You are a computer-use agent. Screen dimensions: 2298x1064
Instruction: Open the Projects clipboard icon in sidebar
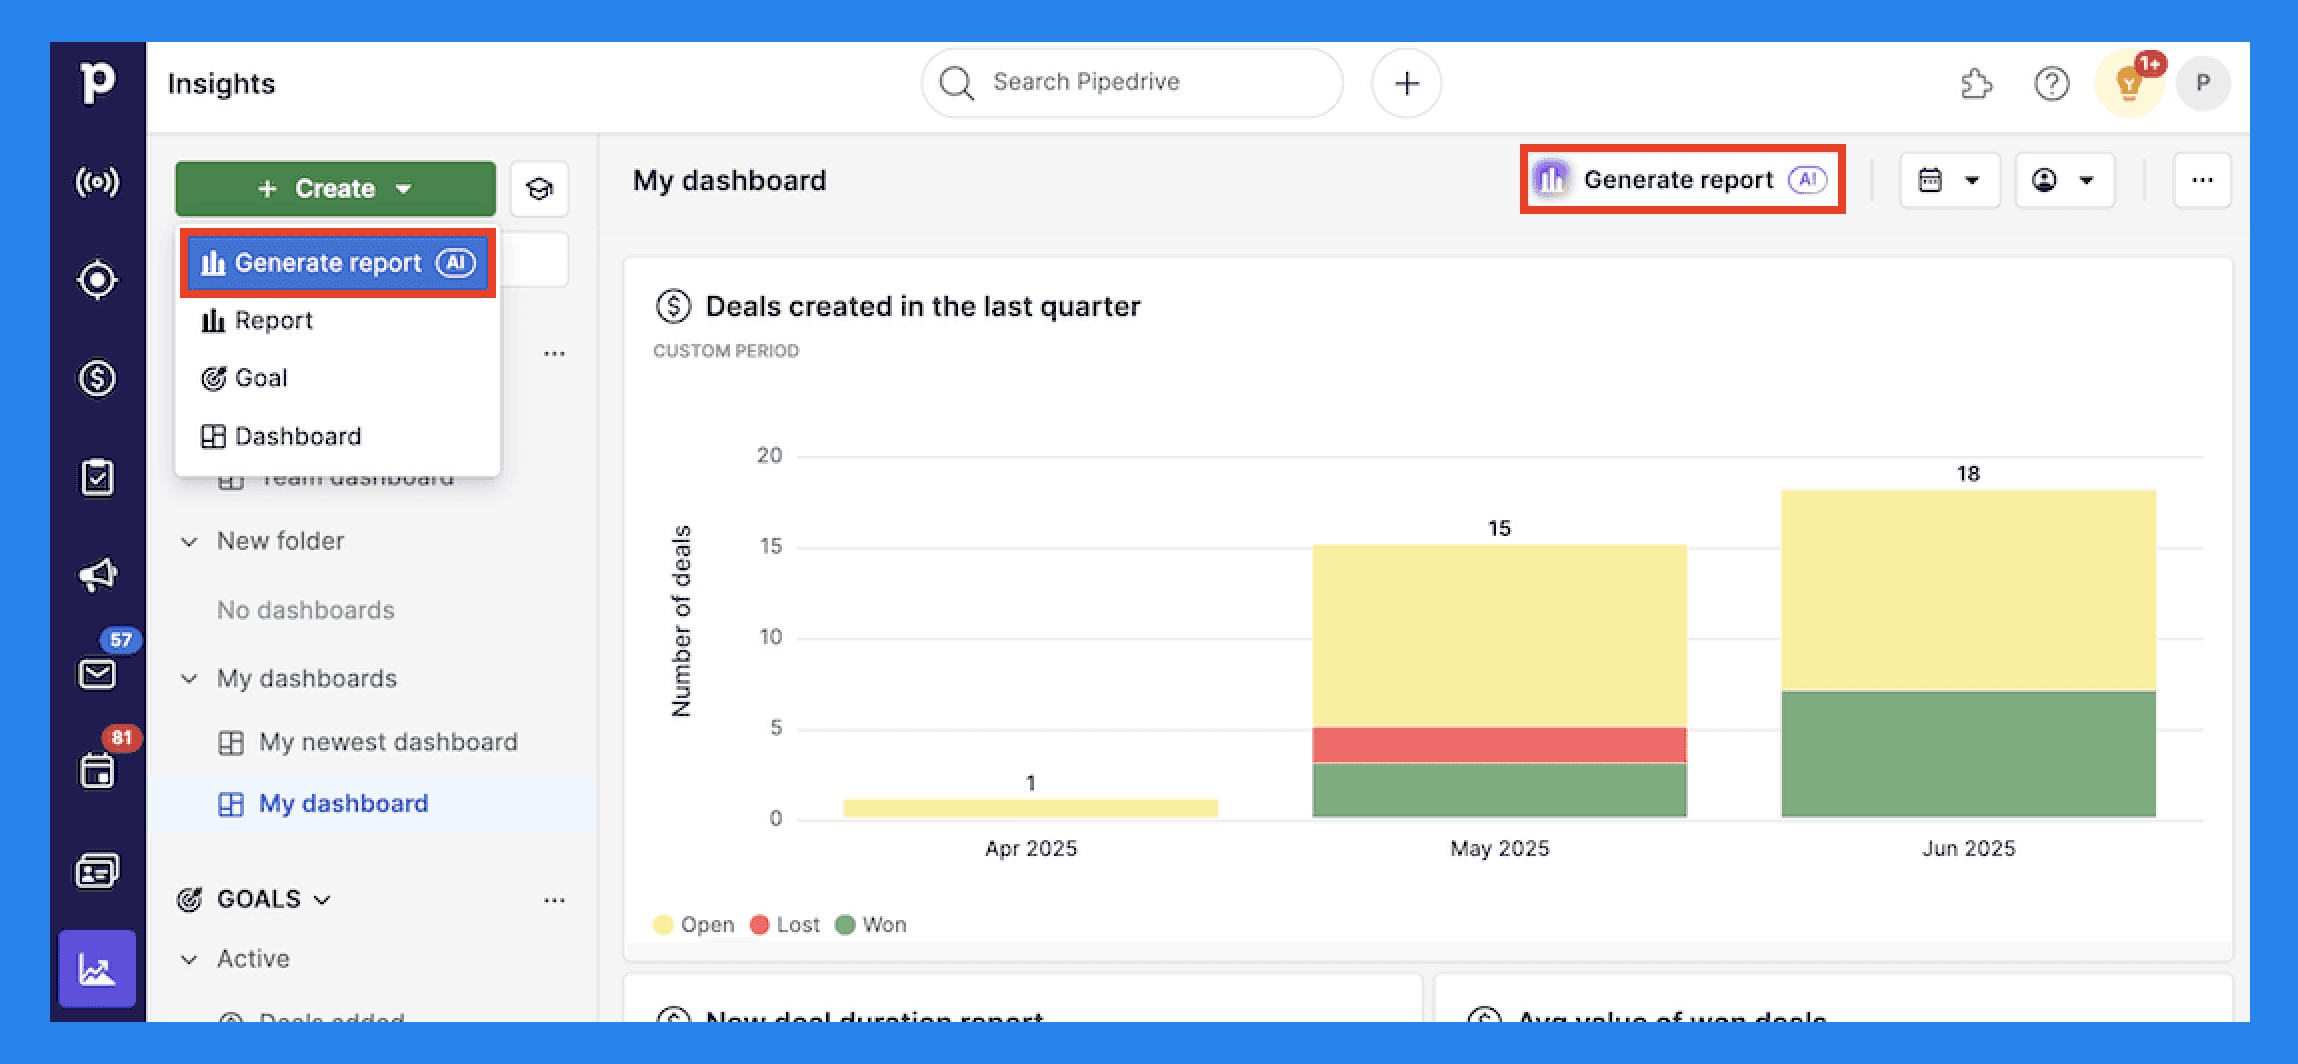pyautogui.click(x=97, y=477)
